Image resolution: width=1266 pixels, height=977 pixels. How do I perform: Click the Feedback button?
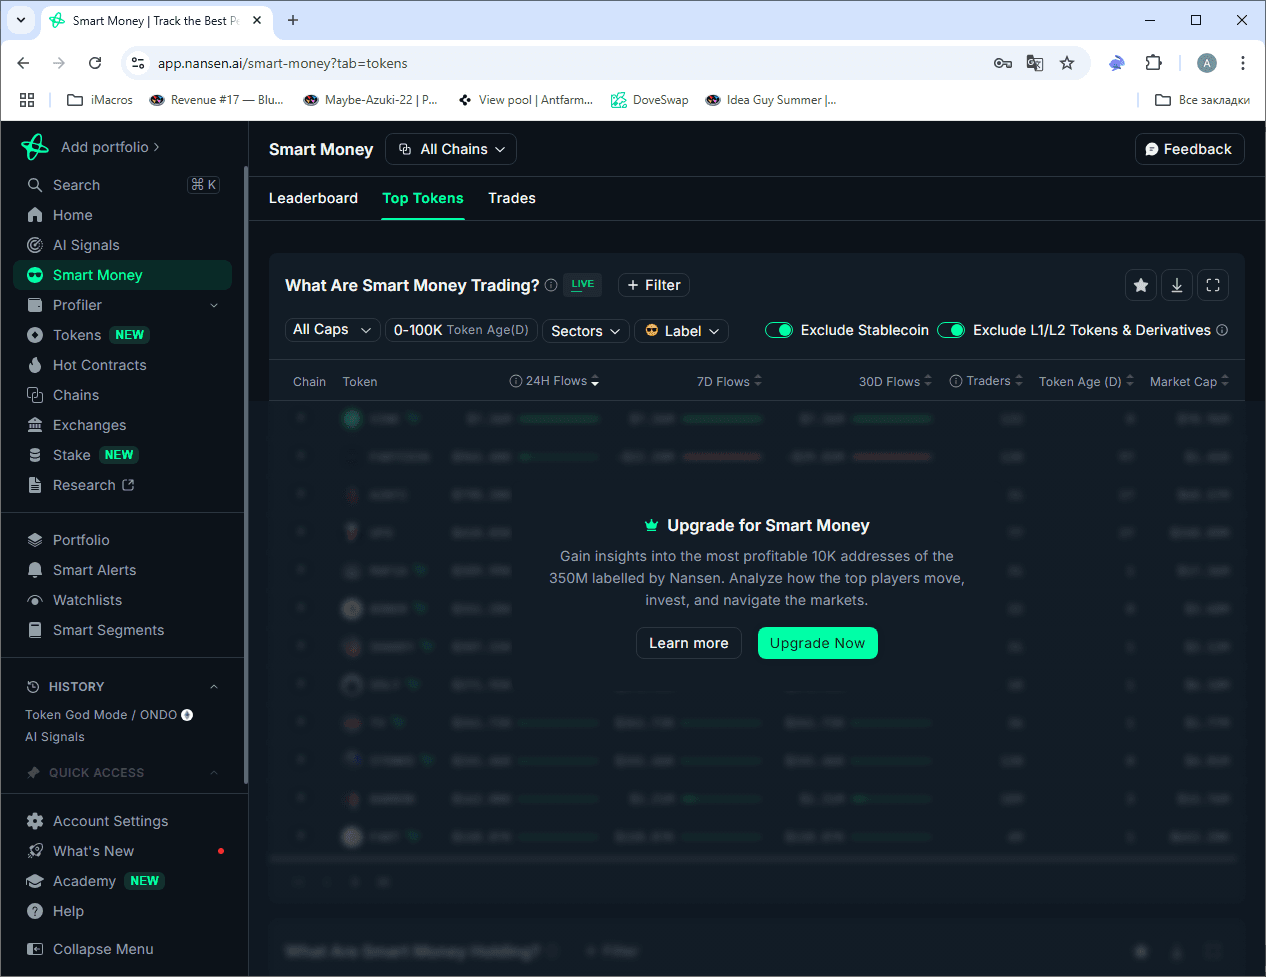click(1190, 149)
